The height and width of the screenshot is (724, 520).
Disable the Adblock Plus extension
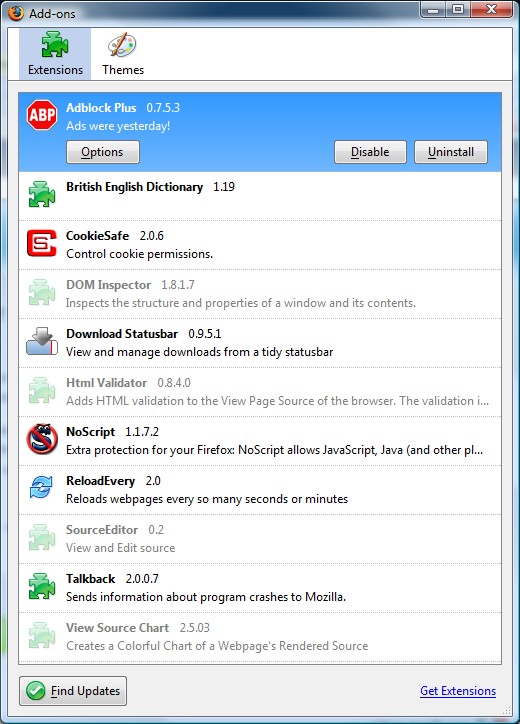point(370,152)
